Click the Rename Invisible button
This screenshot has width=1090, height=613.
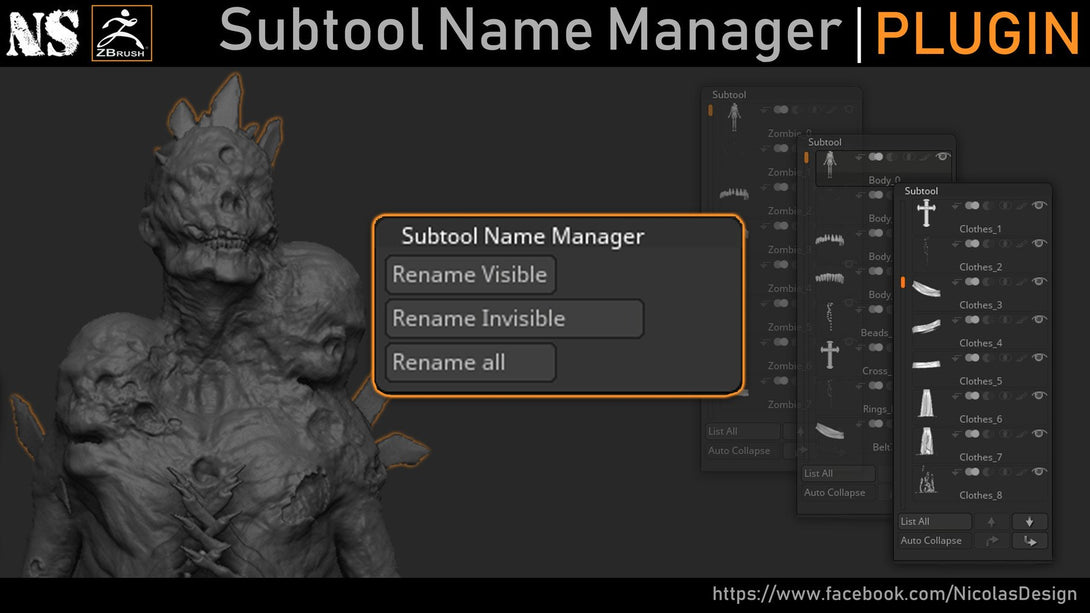pos(514,318)
